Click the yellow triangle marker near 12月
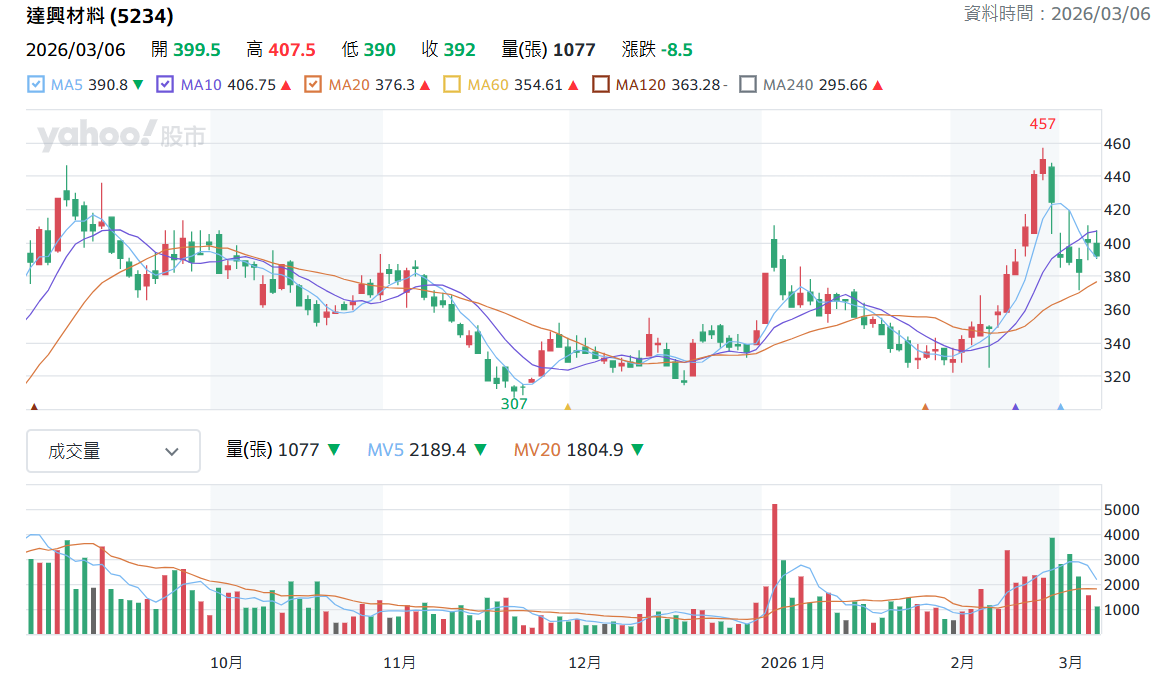This screenshot has height=677, width=1157. 567,406
